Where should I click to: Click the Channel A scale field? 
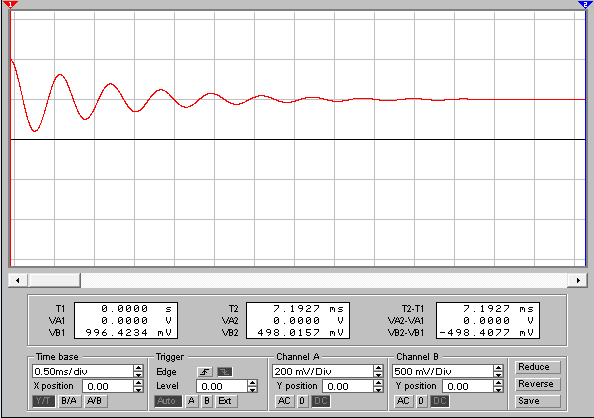pyautogui.click(x=322, y=371)
